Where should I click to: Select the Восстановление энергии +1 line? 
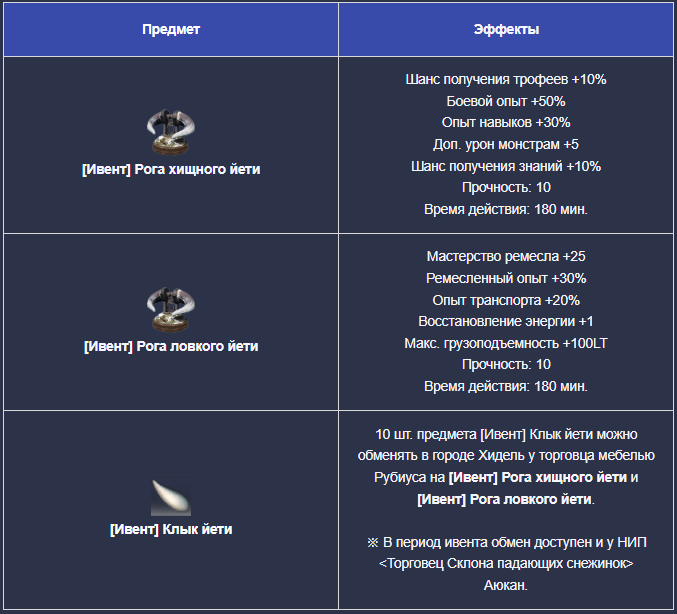point(506,321)
